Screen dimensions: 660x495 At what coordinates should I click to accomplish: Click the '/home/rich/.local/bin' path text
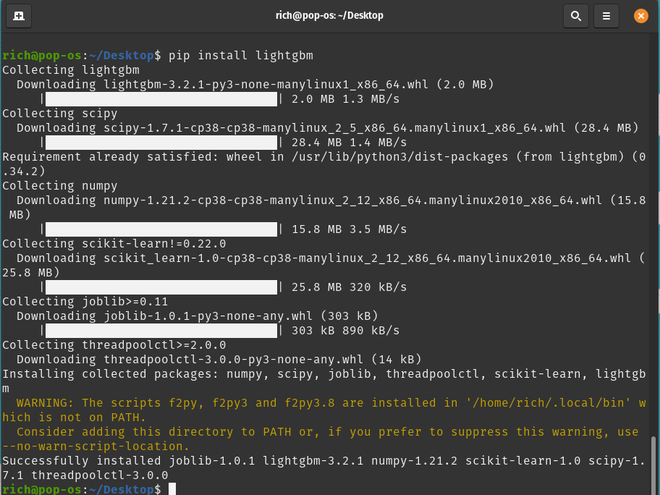click(x=548, y=403)
